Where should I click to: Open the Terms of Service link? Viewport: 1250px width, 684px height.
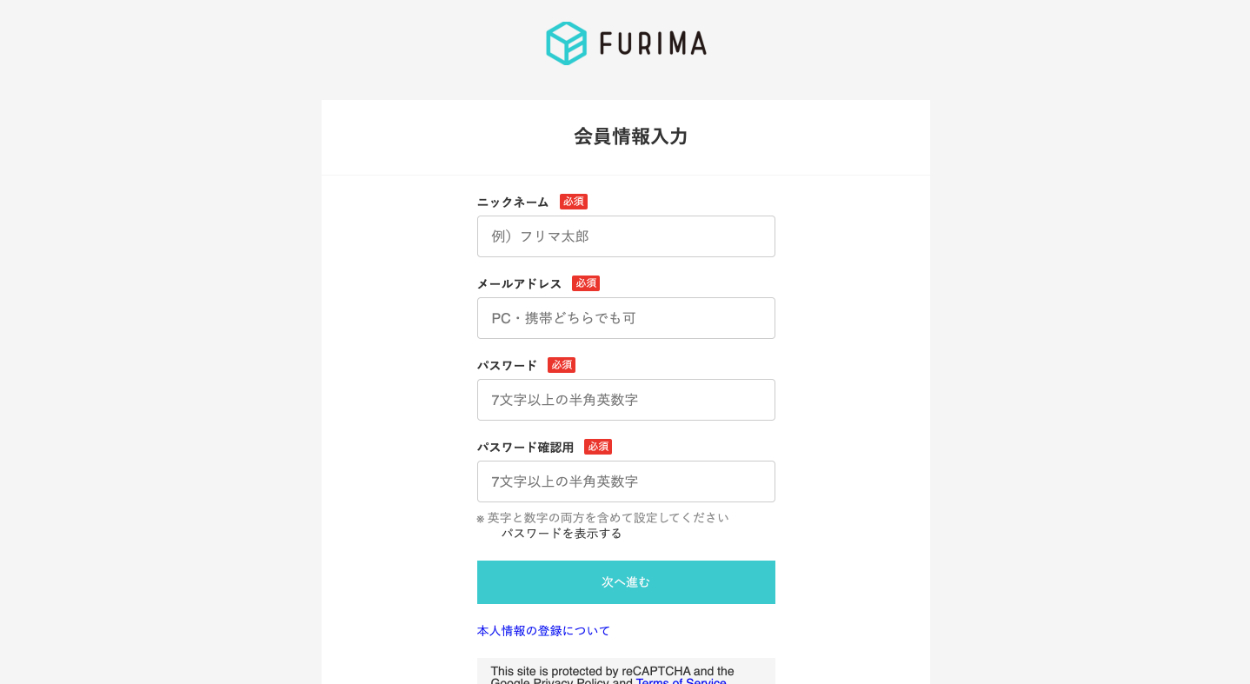click(681, 682)
